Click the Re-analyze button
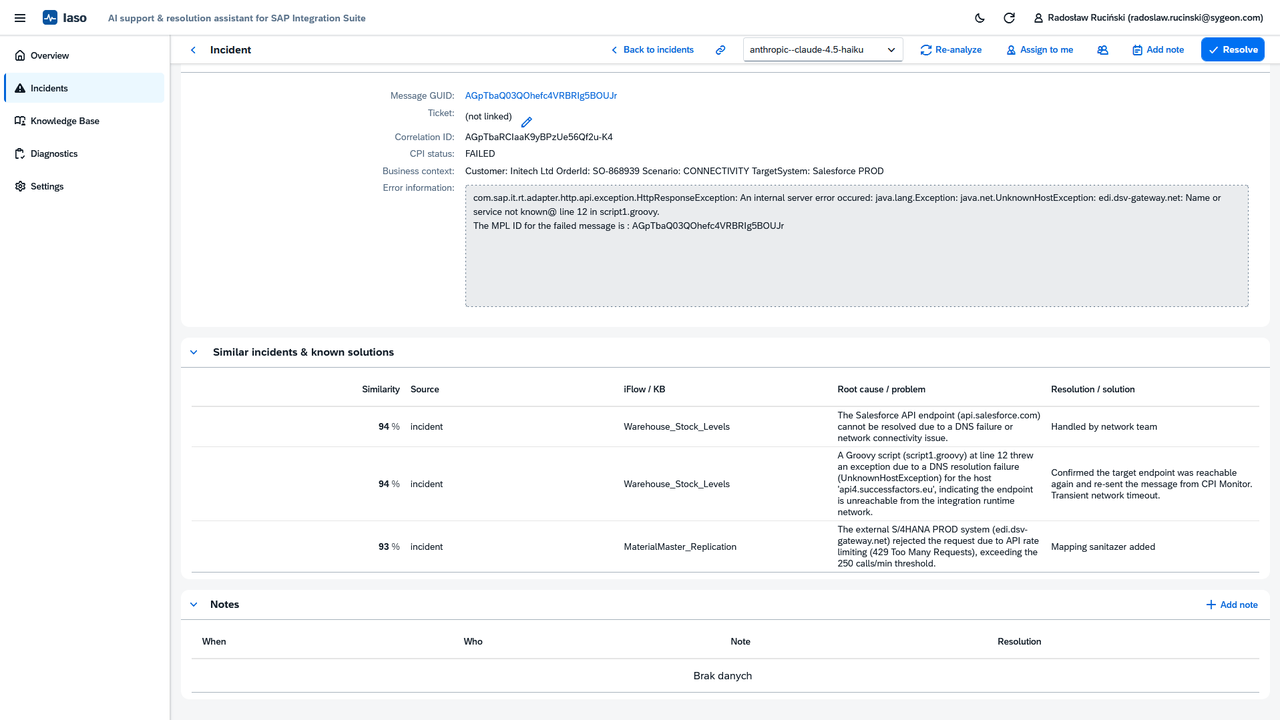The image size is (1280, 720). point(951,50)
